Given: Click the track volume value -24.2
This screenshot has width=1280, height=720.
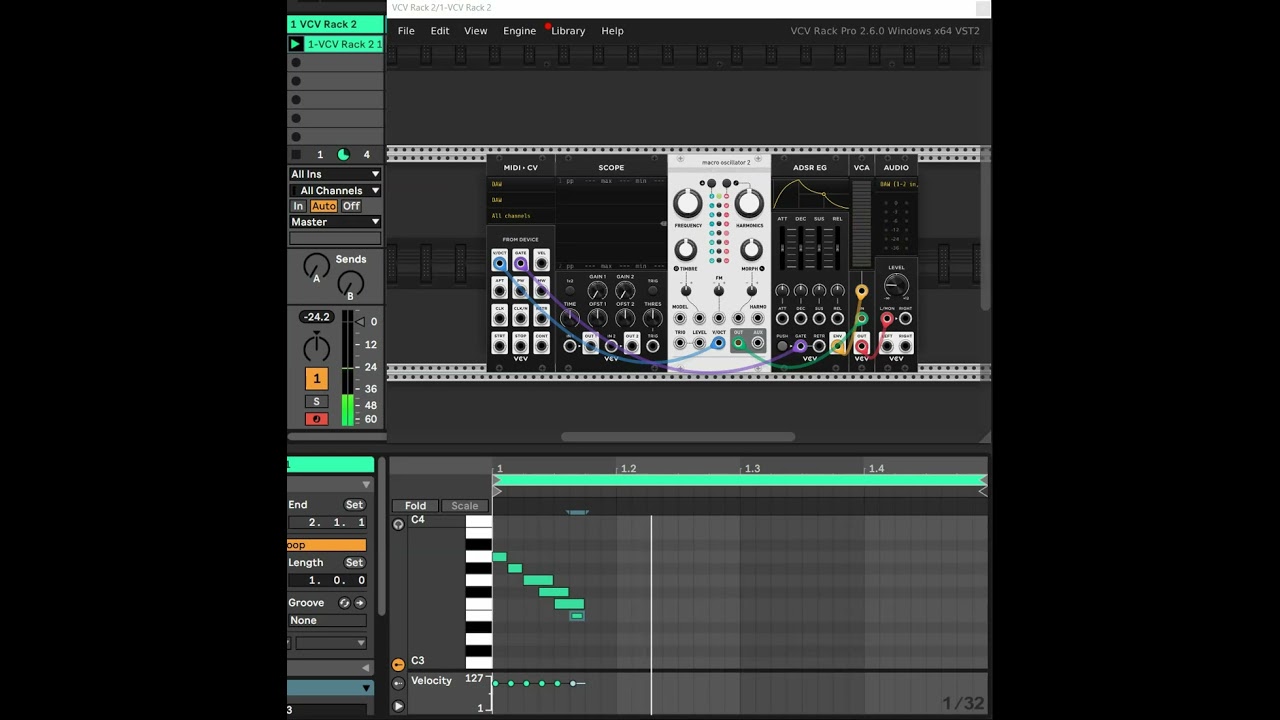Looking at the screenshot, I should 317,317.
